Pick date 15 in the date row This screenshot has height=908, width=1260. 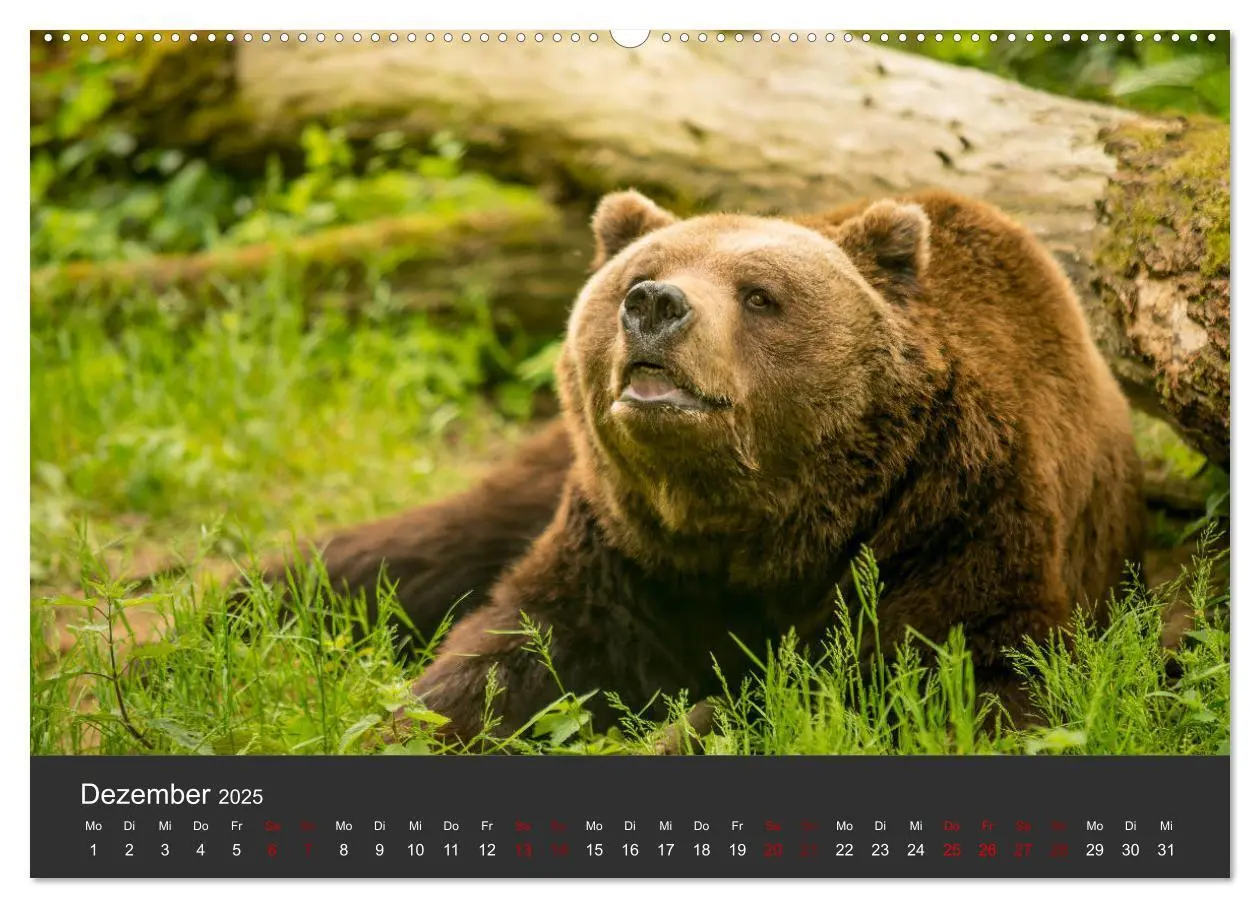click(x=594, y=850)
